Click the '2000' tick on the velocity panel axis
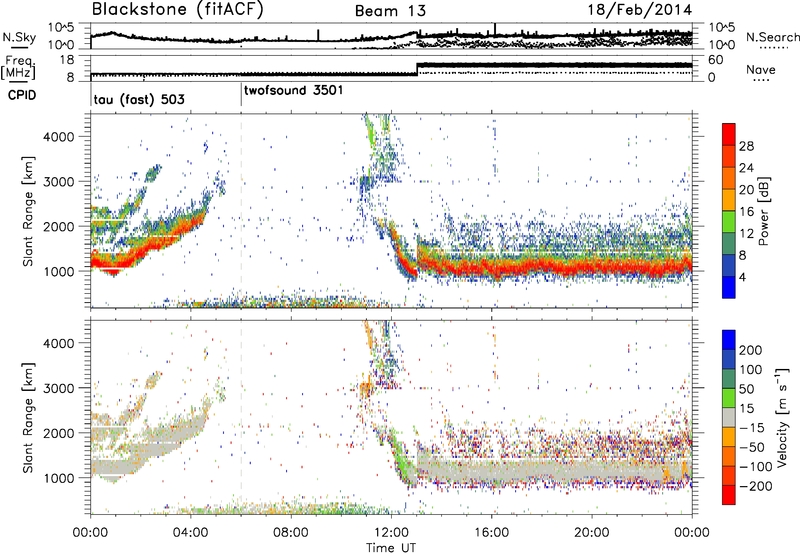800x554 pixels. (59, 433)
